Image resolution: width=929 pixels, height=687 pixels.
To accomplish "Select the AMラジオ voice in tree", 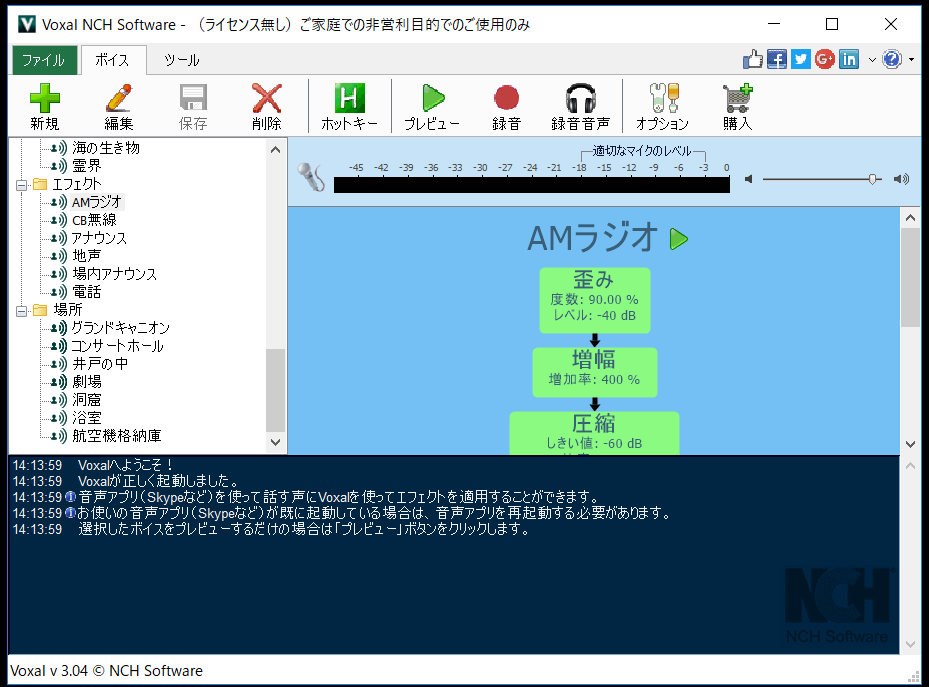I will coord(97,202).
